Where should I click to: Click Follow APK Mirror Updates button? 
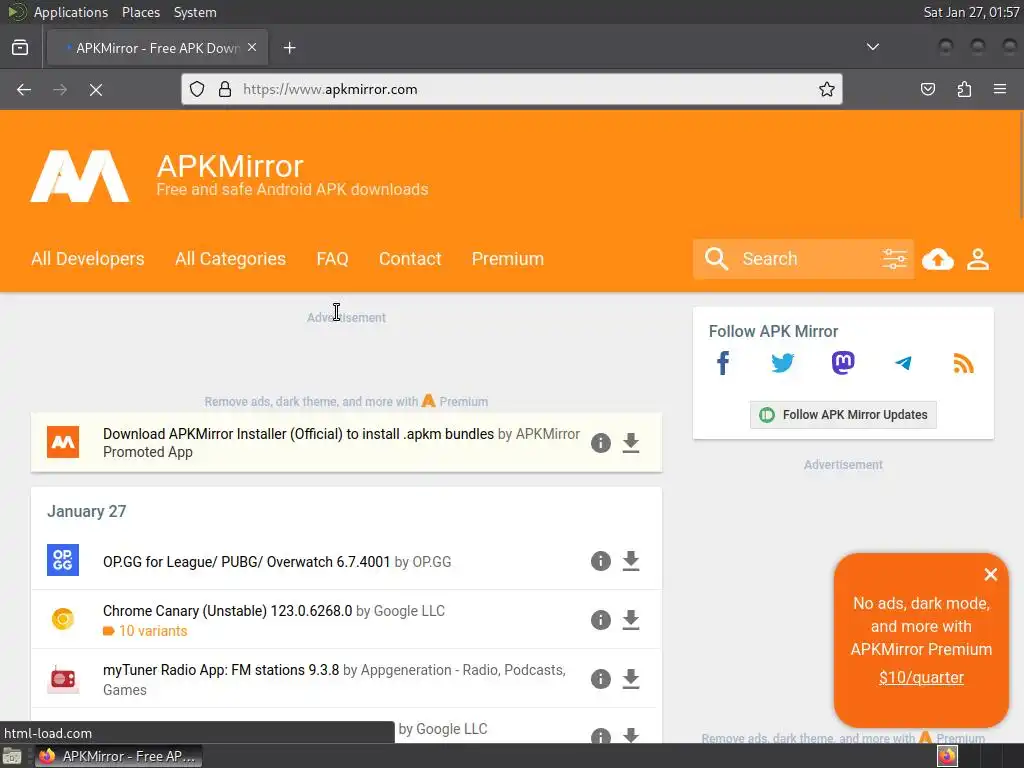point(843,415)
